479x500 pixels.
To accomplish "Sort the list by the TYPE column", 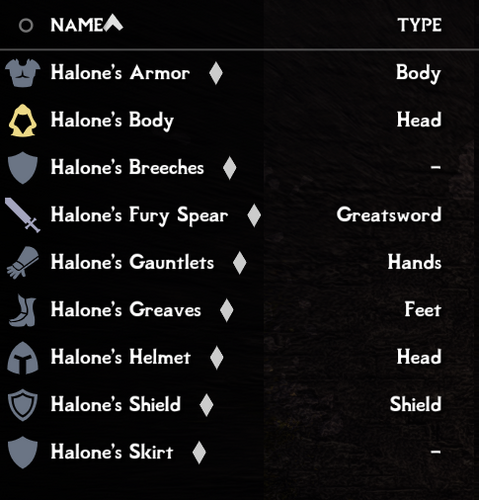I will 420,25.
